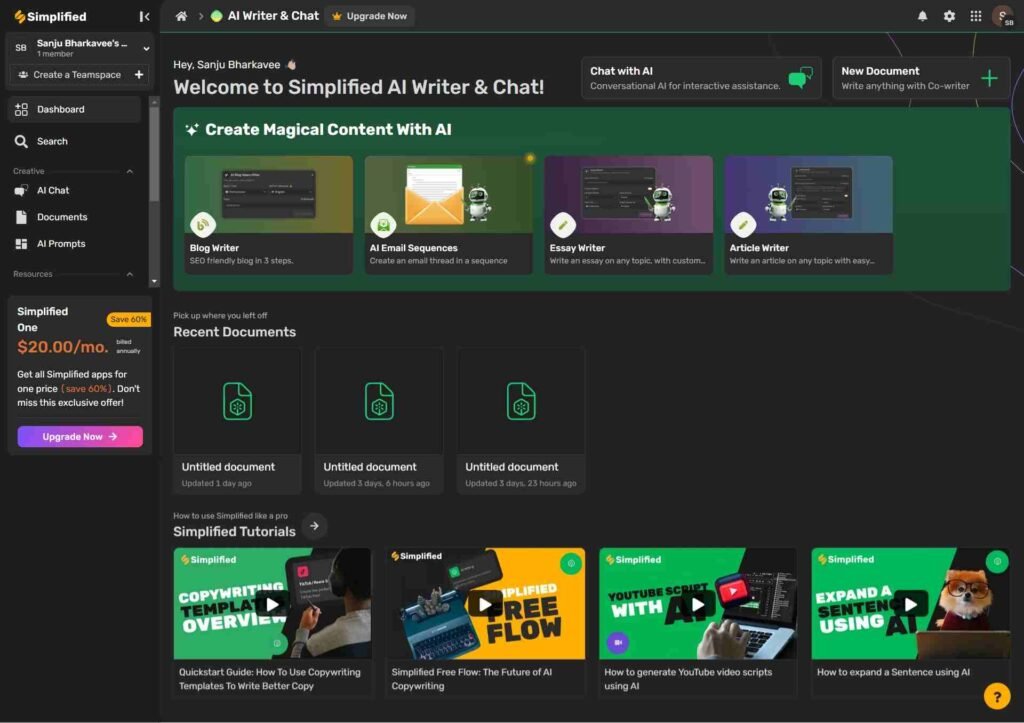Open the Blog Writer card
Screen dimensions: 1024x723
pos(268,214)
